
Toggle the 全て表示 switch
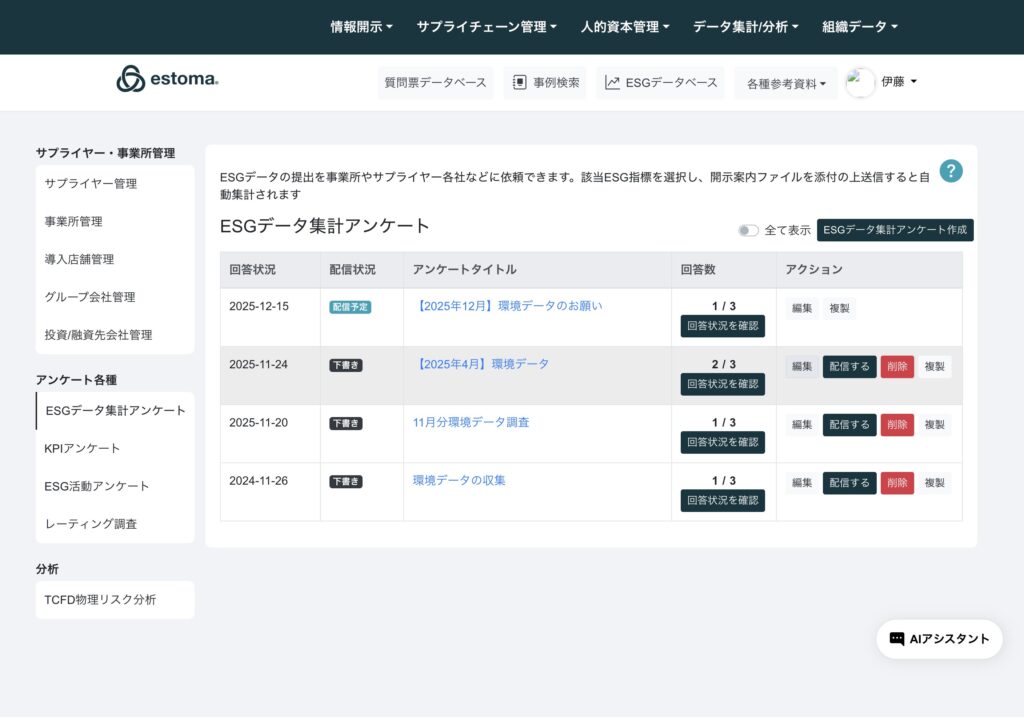(748, 230)
